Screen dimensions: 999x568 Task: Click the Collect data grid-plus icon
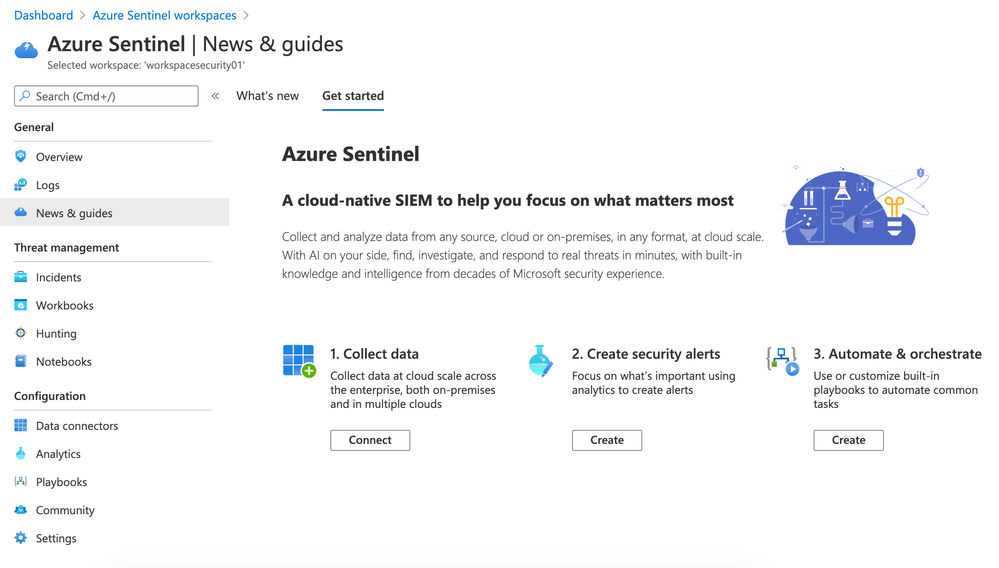(x=299, y=361)
